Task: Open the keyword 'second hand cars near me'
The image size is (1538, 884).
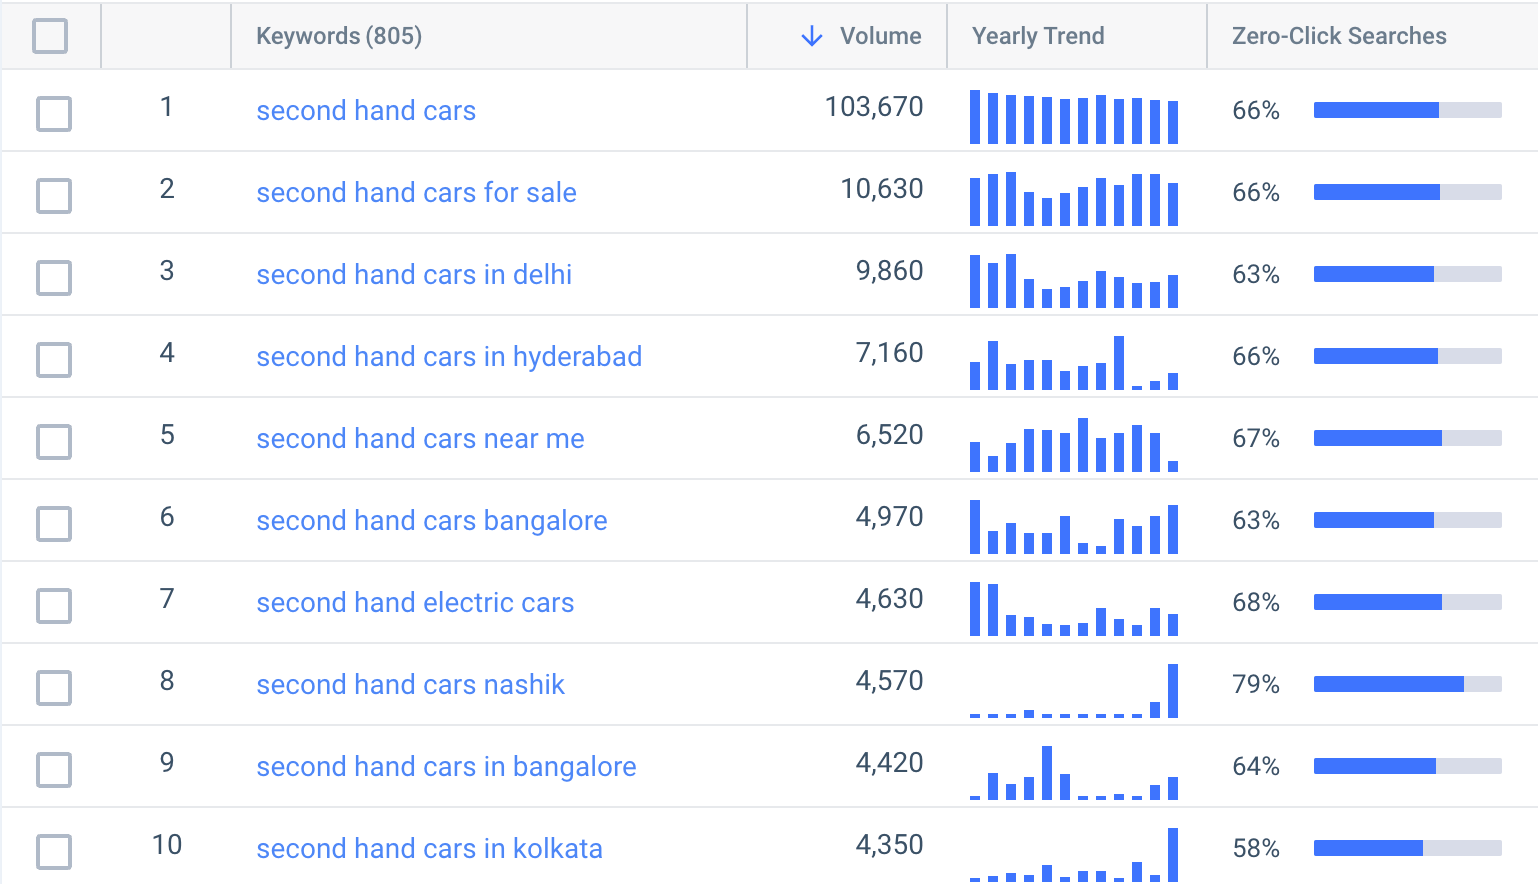Action: tap(420, 438)
